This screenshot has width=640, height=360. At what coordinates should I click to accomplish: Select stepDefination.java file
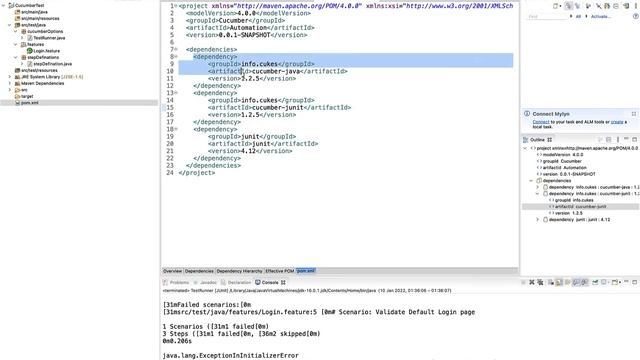pyautogui.click(x=52, y=64)
